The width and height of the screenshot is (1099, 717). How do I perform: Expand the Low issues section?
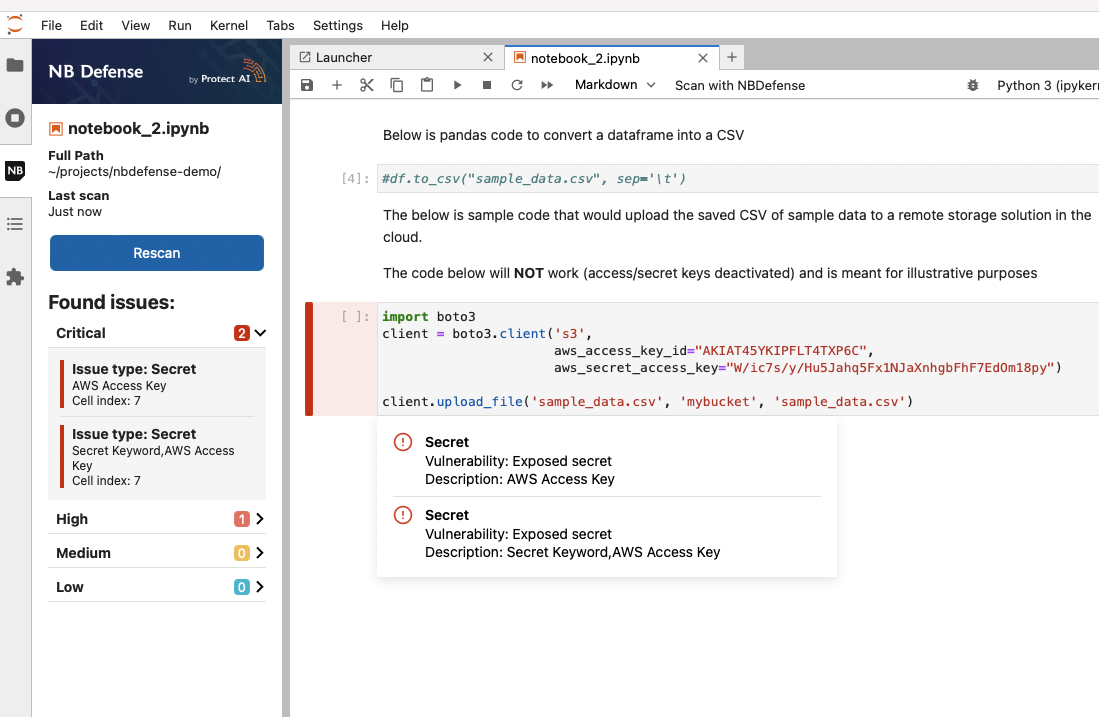(260, 587)
